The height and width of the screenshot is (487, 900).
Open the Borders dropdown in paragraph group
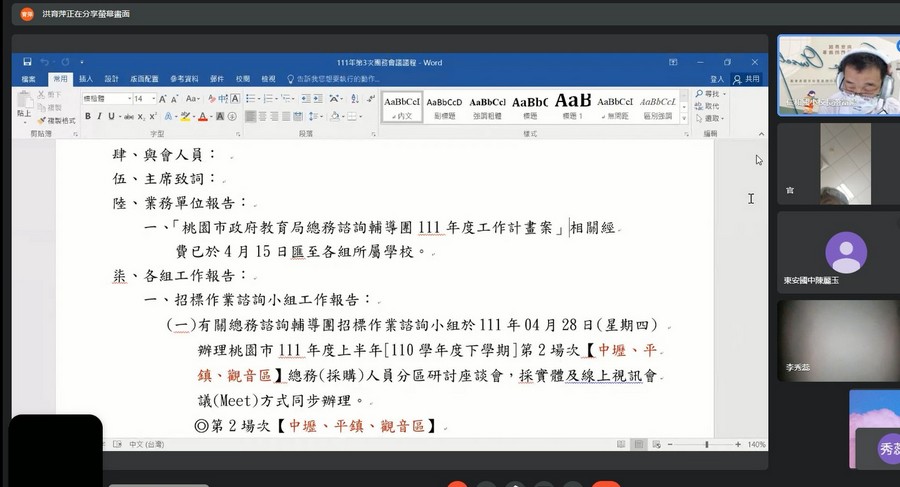(360, 117)
